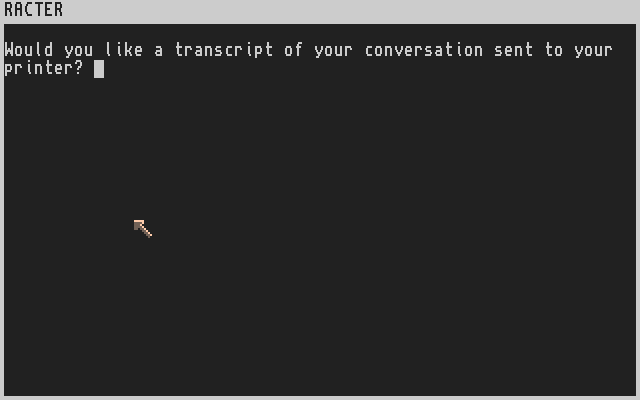Click the block text cursor after printer?

click(99, 69)
